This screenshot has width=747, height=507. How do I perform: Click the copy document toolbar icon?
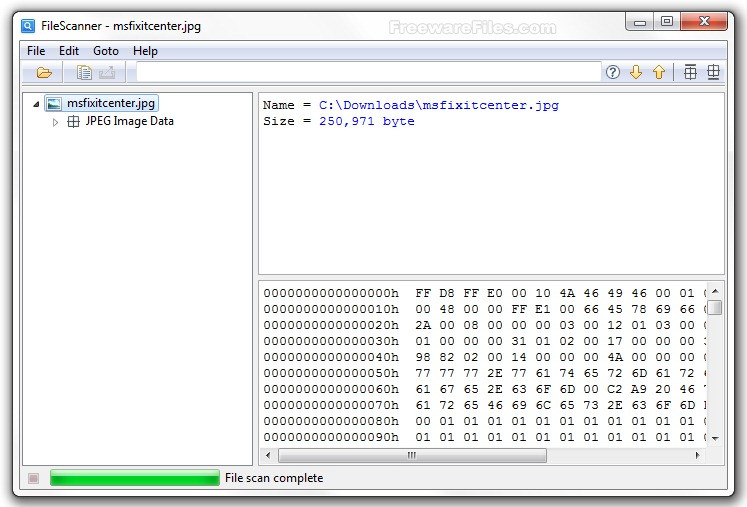click(84, 72)
